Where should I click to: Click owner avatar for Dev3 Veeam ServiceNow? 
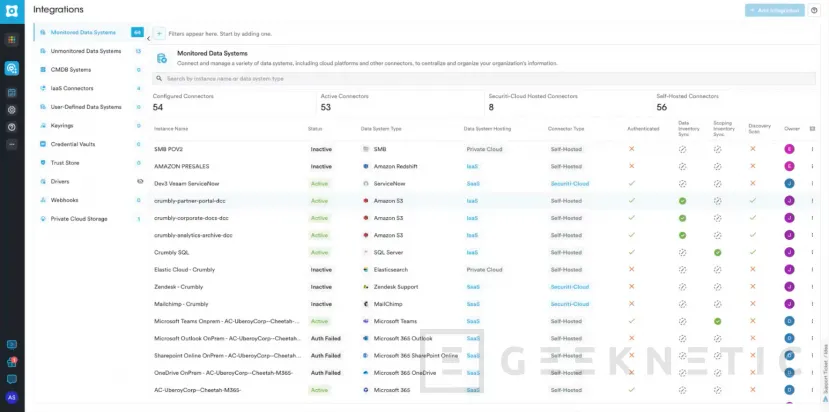(x=789, y=184)
